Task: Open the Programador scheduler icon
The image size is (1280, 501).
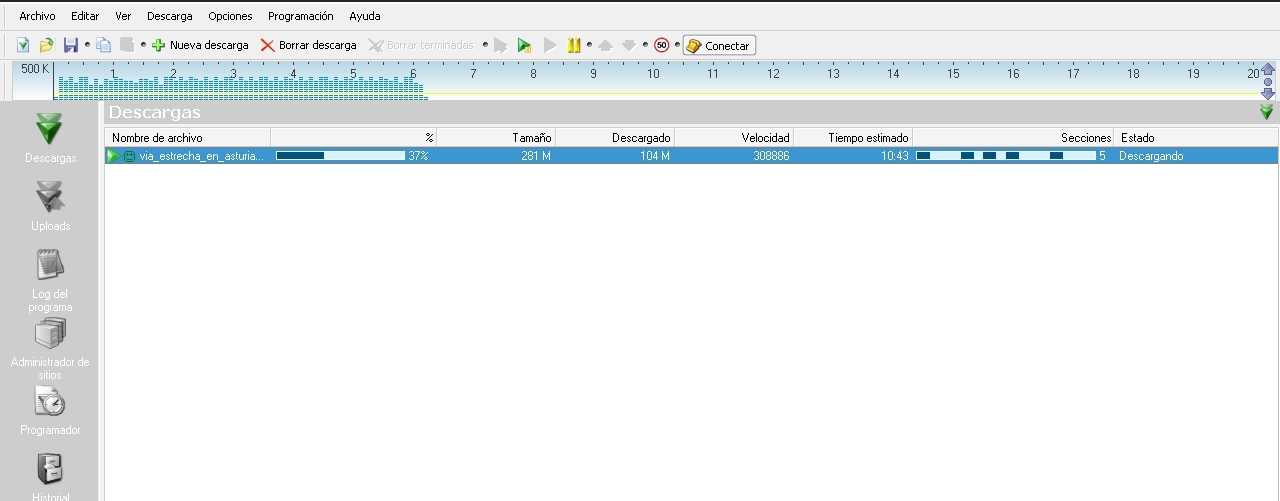Action: tap(50, 408)
